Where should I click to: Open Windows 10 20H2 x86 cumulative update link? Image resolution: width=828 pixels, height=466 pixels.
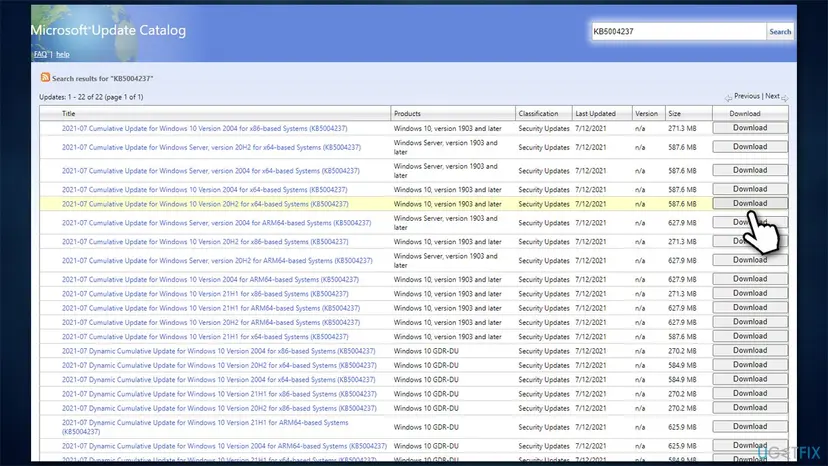tap(205, 242)
